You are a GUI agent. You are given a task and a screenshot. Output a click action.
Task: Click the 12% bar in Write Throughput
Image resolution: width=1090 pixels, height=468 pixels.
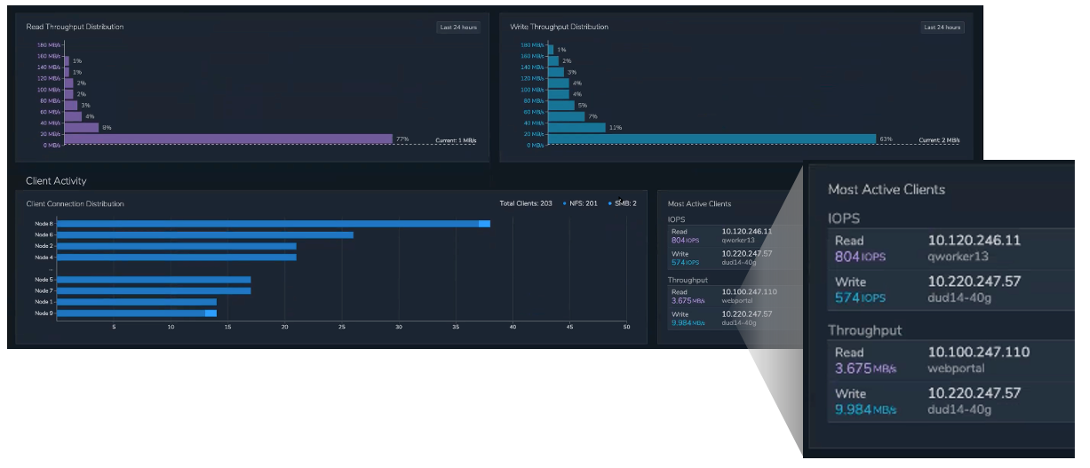[576, 127]
